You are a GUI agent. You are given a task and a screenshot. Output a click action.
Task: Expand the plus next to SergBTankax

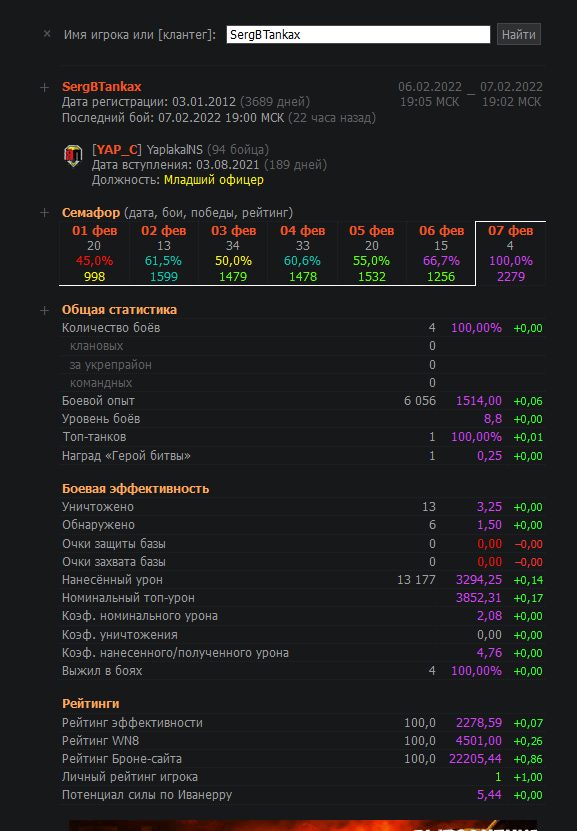[45, 87]
